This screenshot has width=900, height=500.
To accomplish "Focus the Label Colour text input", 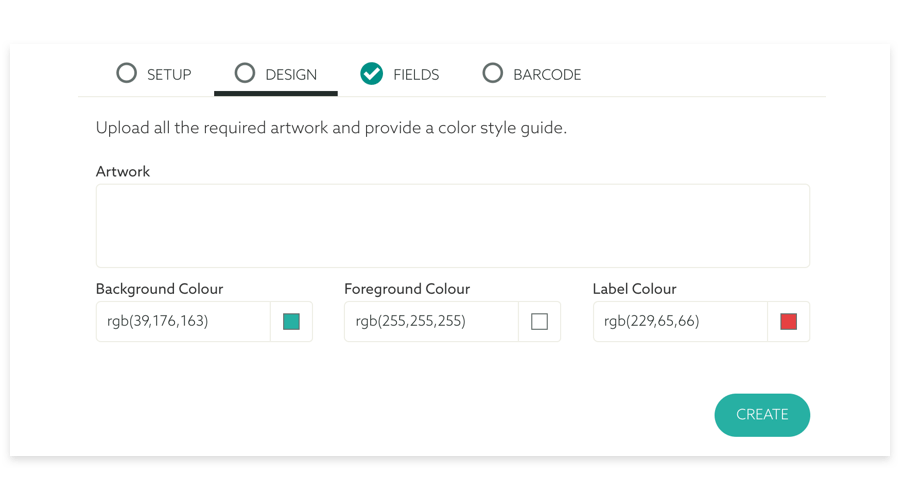I will point(680,322).
